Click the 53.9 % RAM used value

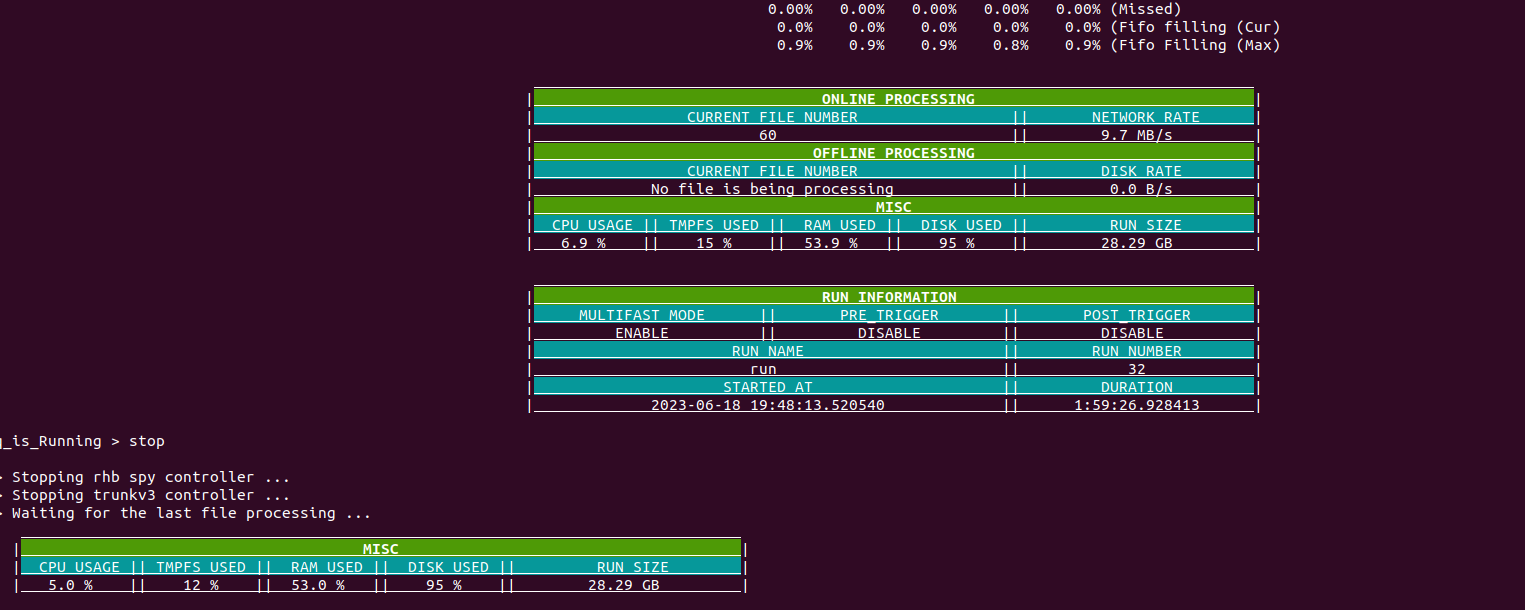(x=830, y=243)
